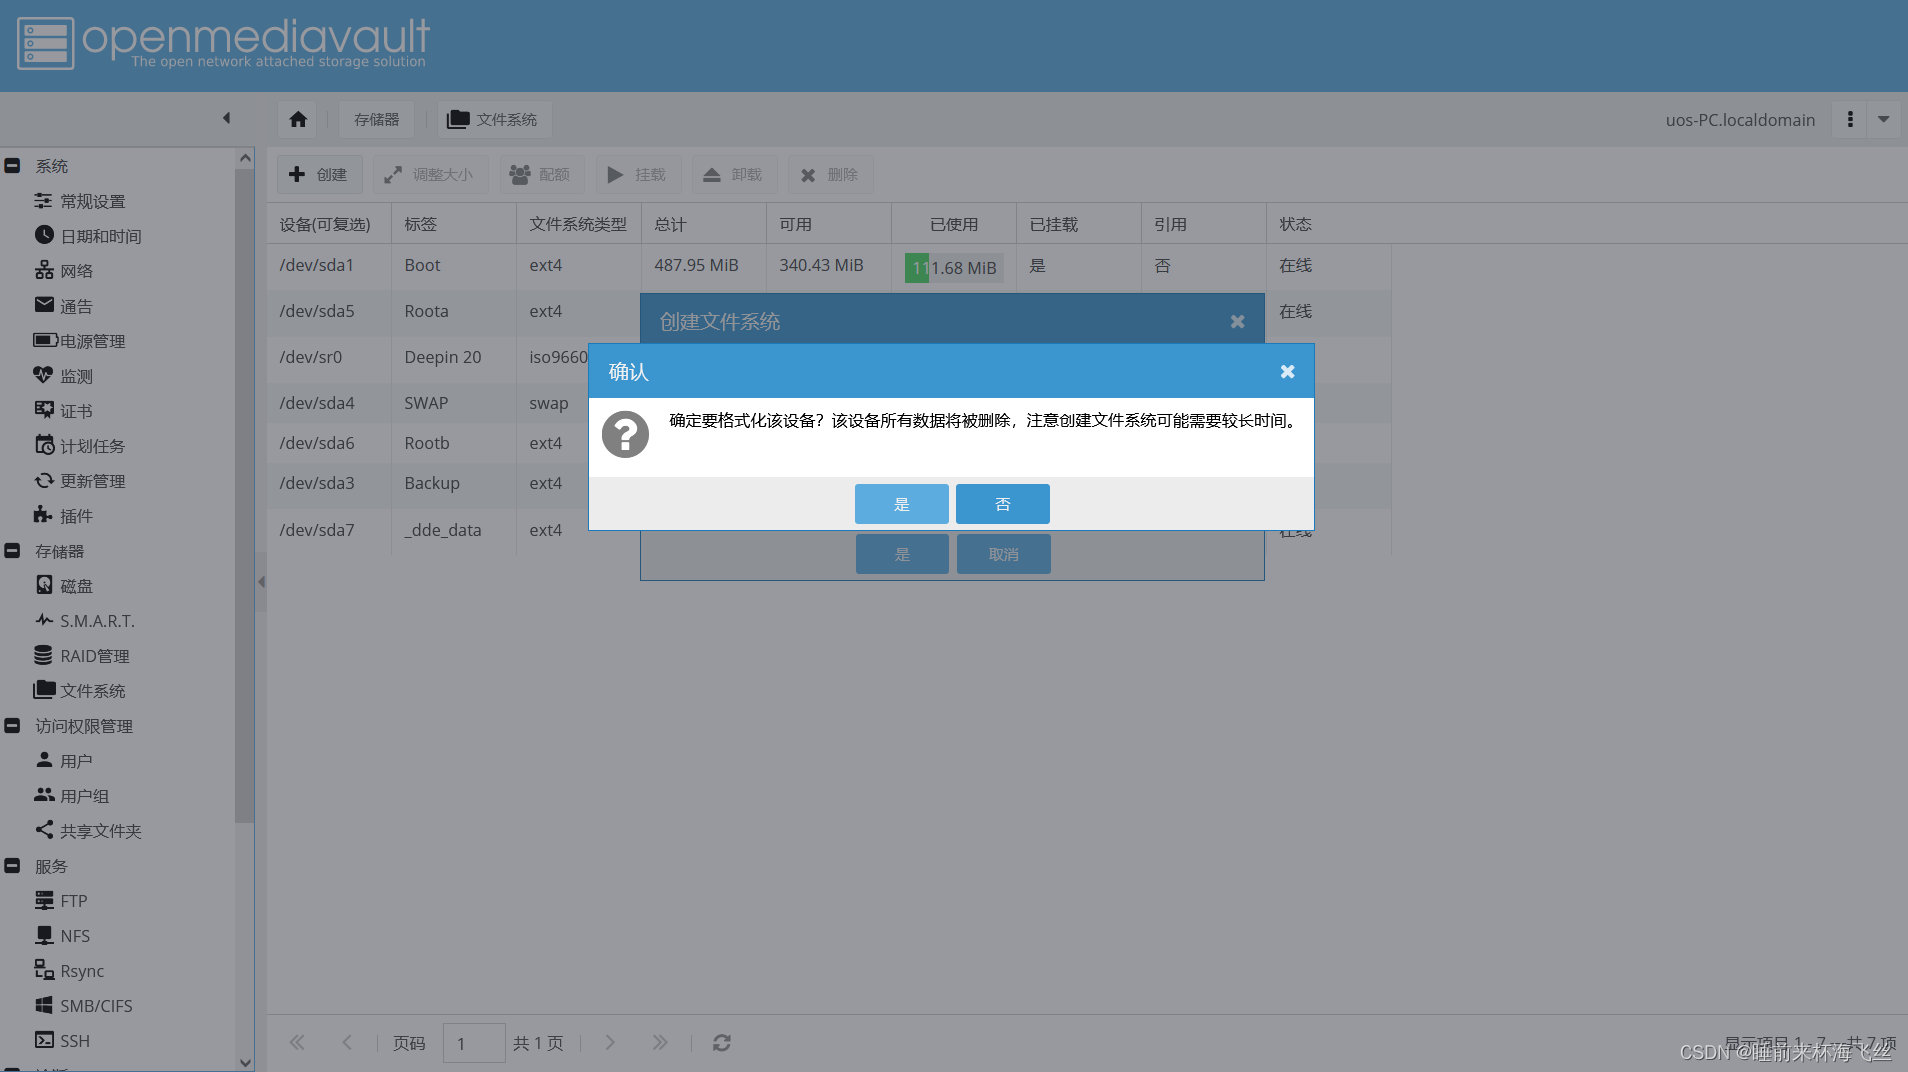Sort by 设备(可复选) column header

click(329, 224)
